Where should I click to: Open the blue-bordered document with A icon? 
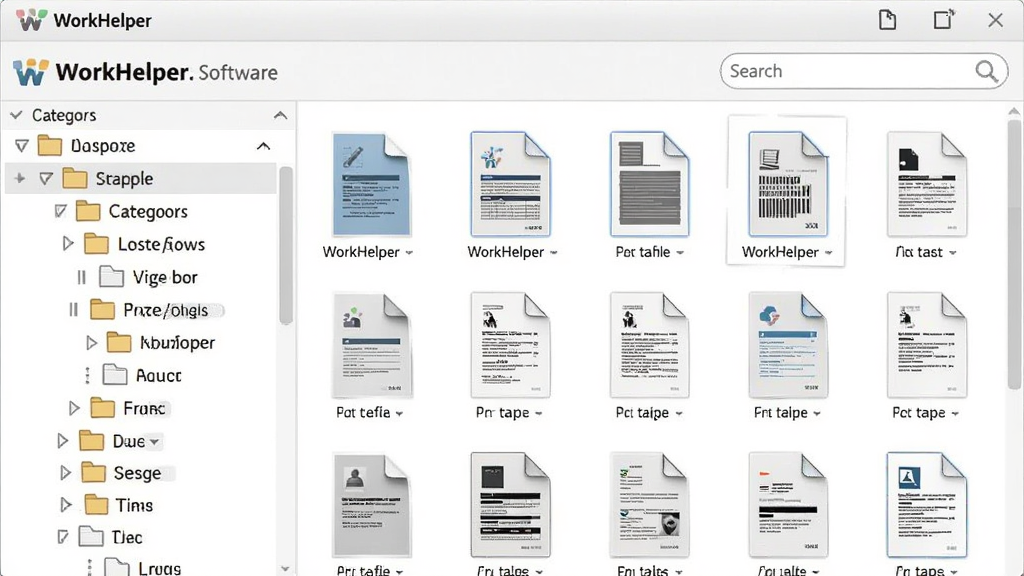[927, 505]
